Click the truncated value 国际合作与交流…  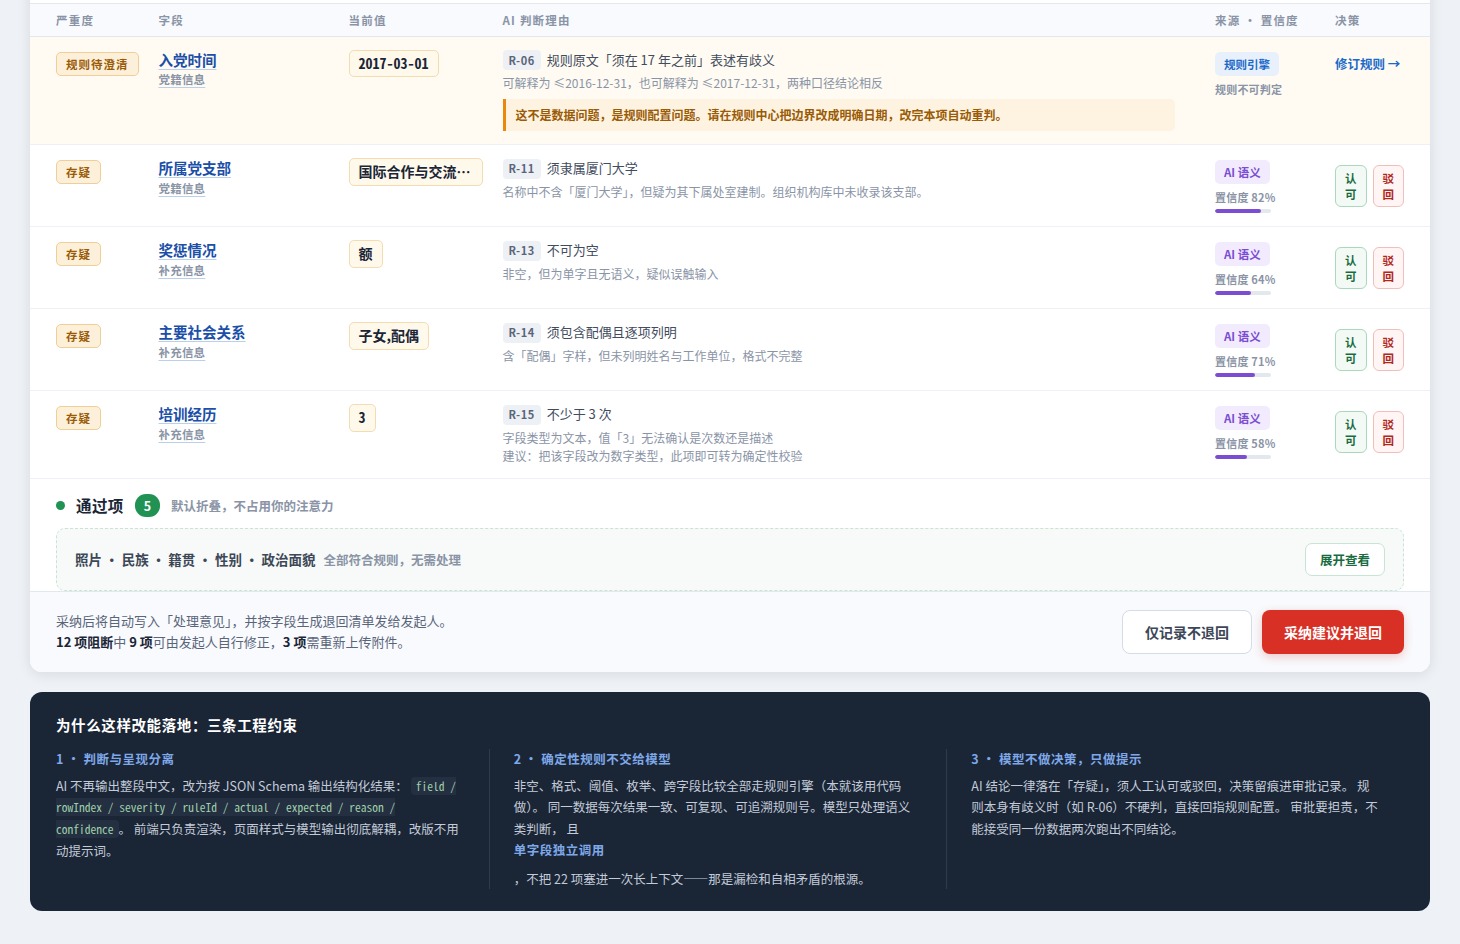(415, 172)
